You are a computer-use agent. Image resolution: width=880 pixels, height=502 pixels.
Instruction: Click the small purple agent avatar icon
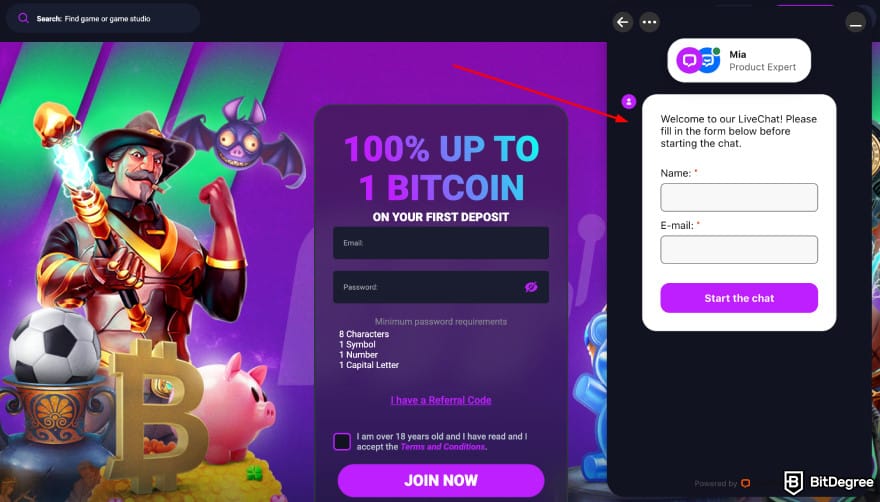pyautogui.click(x=629, y=102)
